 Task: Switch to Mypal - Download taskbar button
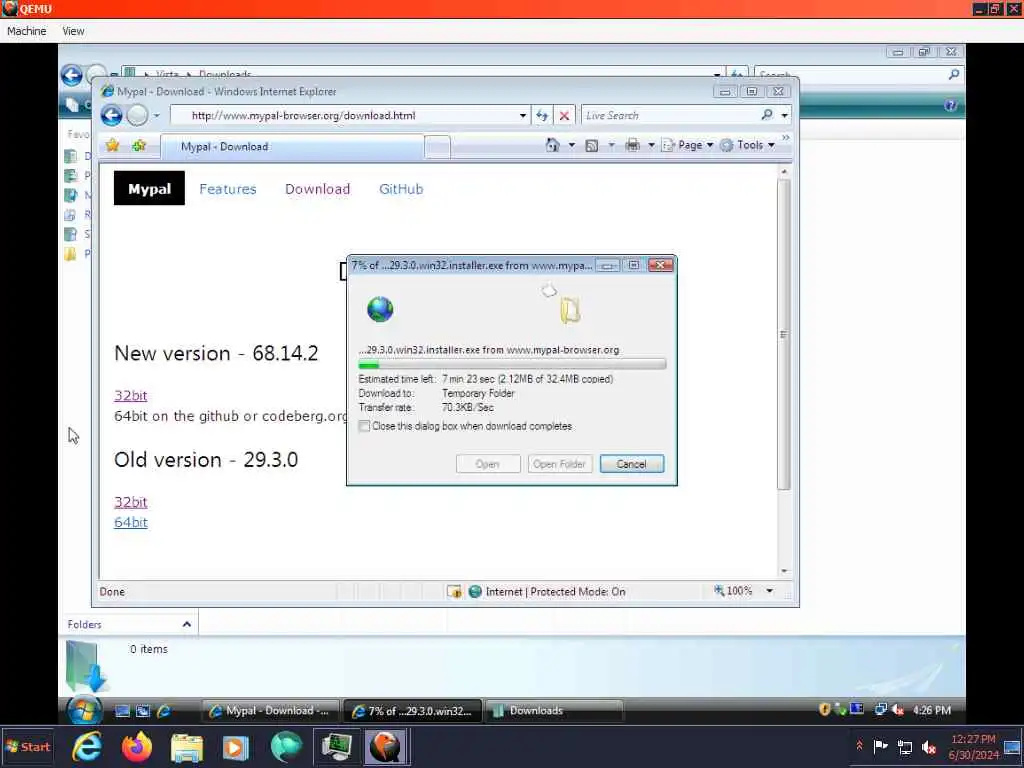pos(270,711)
